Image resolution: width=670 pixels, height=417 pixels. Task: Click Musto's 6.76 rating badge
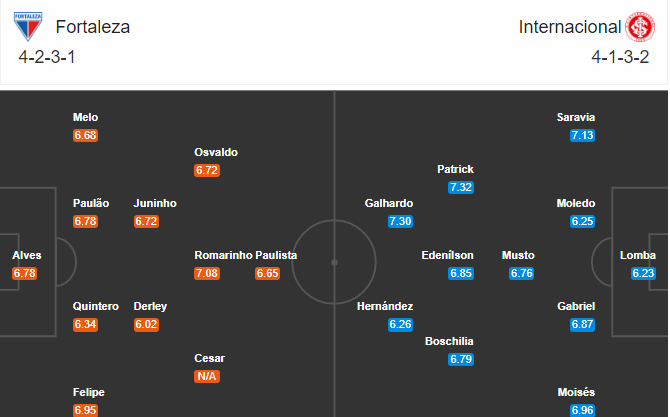pyautogui.click(x=521, y=273)
